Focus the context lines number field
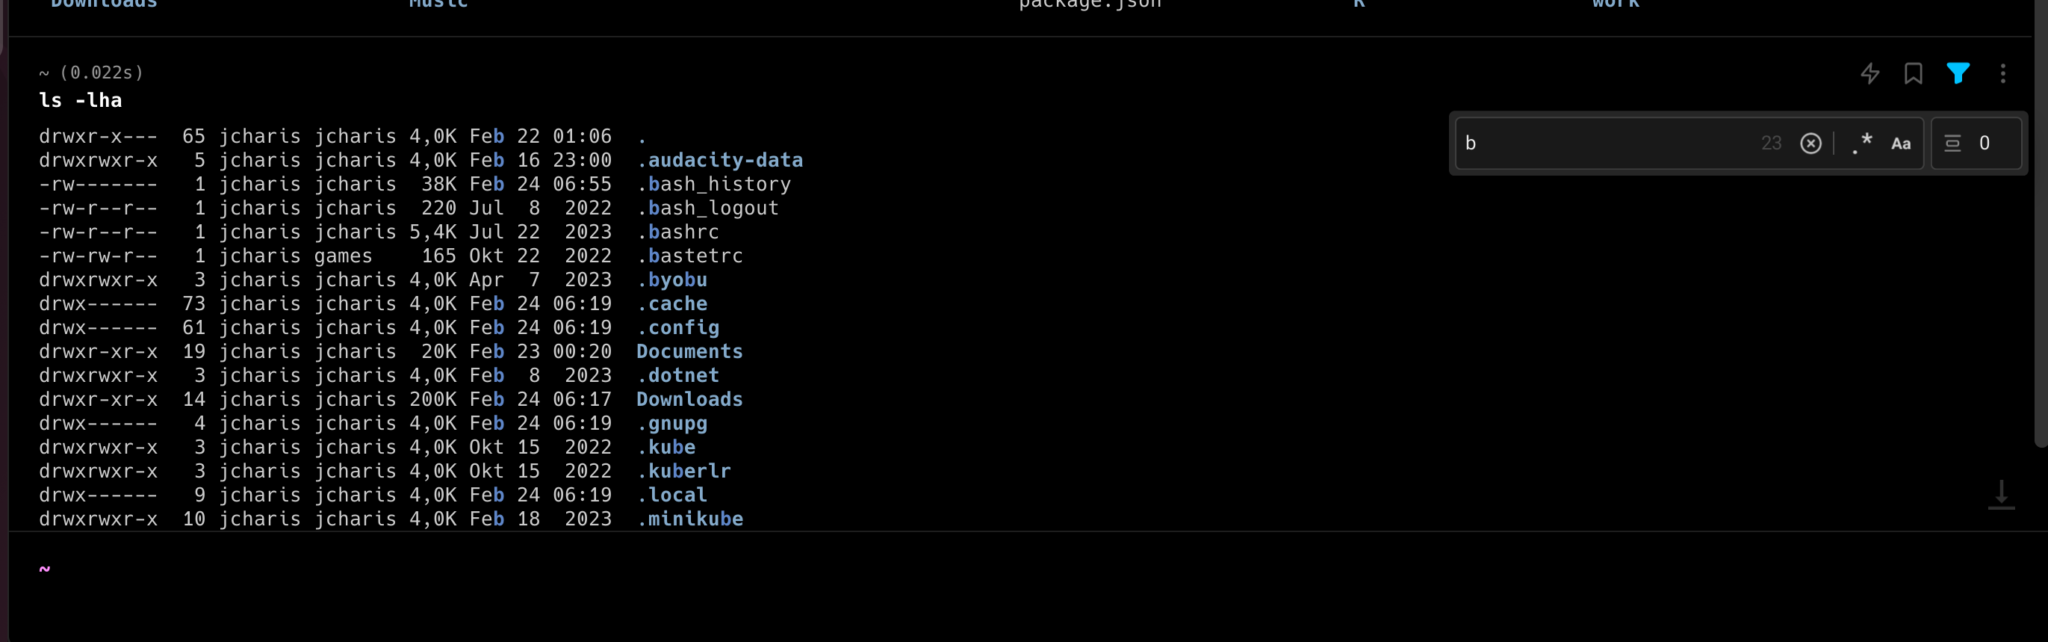 (x=1993, y=143)
